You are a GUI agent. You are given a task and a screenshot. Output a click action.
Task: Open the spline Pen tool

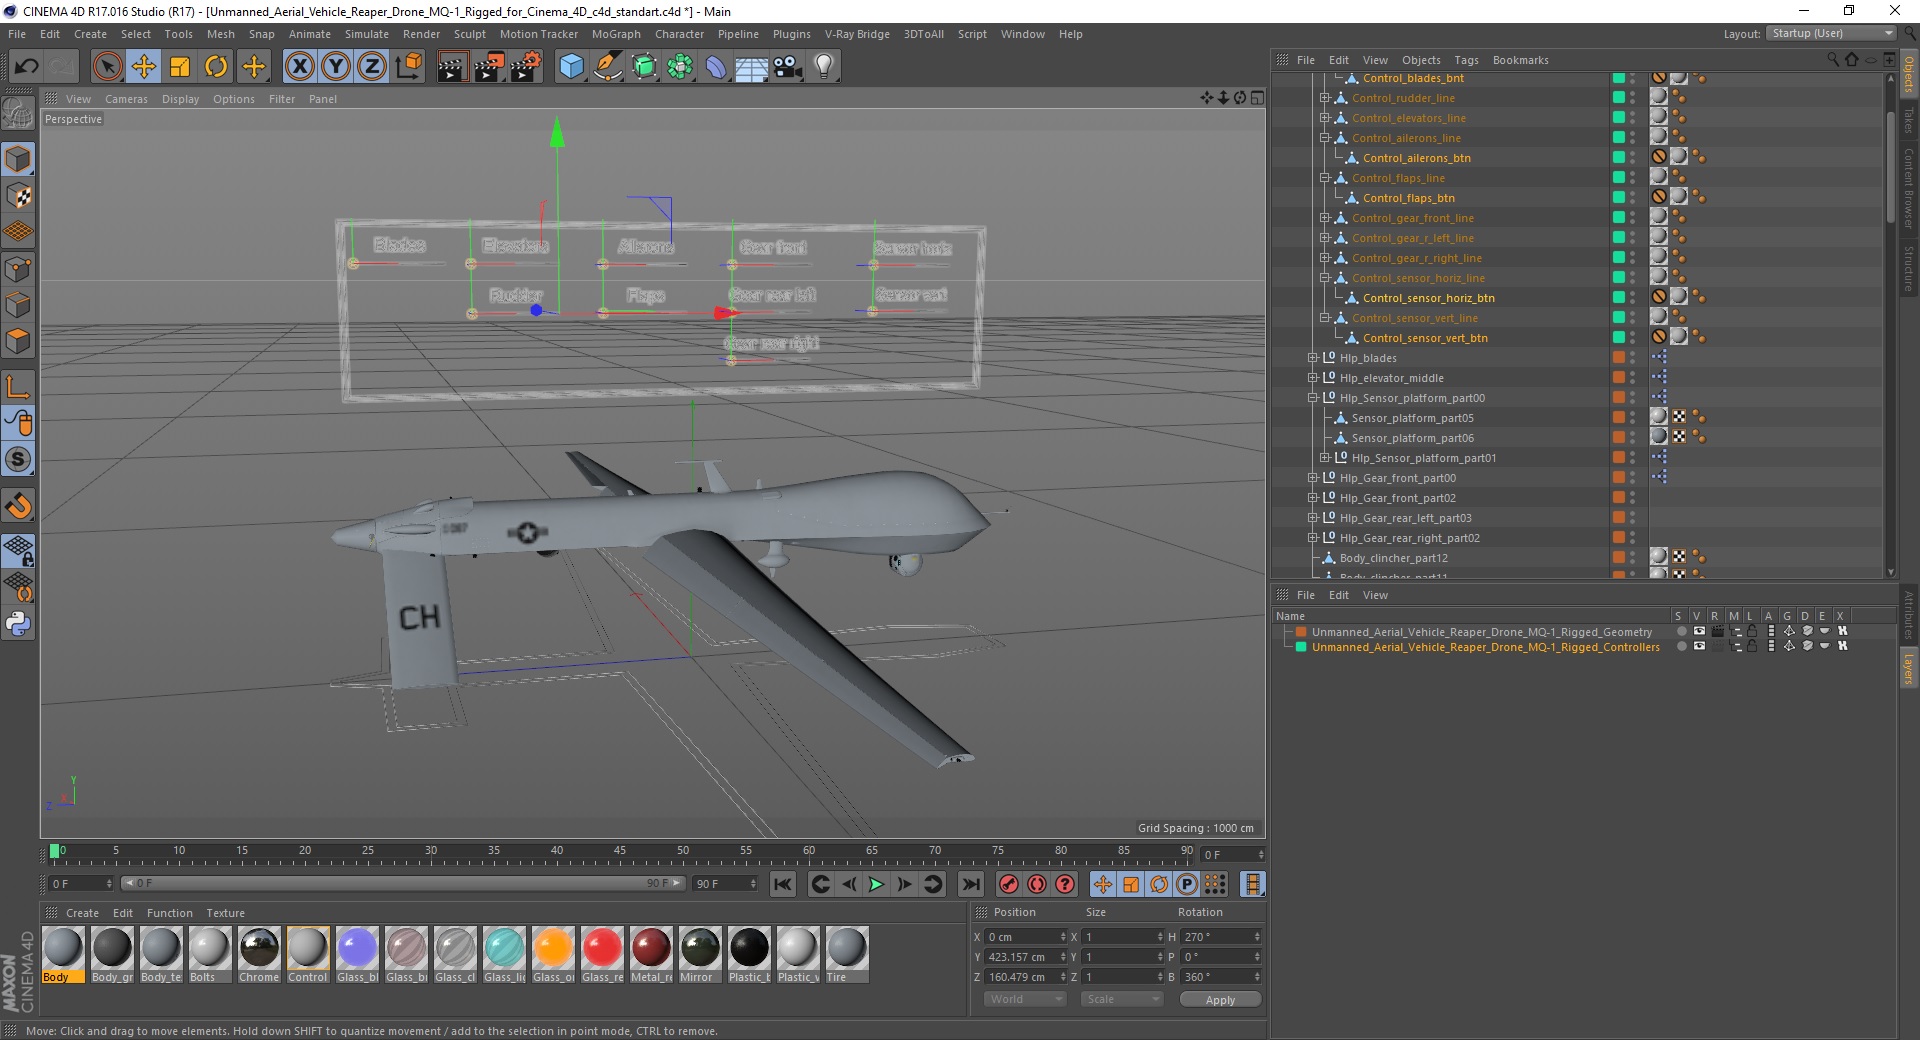[x=608, y=67]
